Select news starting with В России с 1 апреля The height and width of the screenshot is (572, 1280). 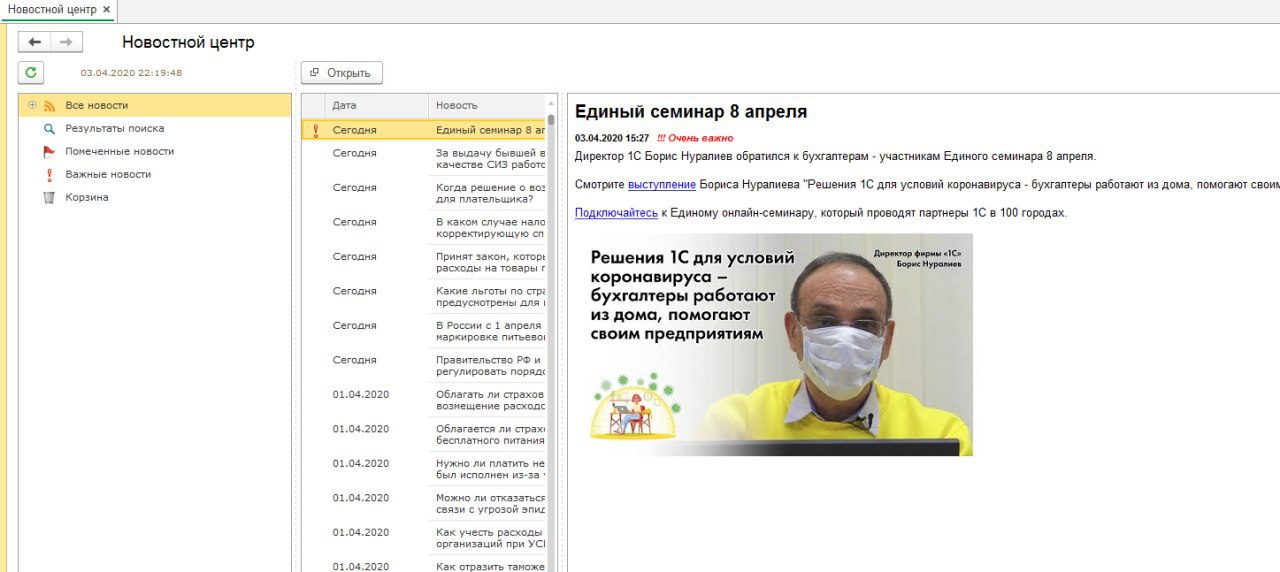[424, 331]
